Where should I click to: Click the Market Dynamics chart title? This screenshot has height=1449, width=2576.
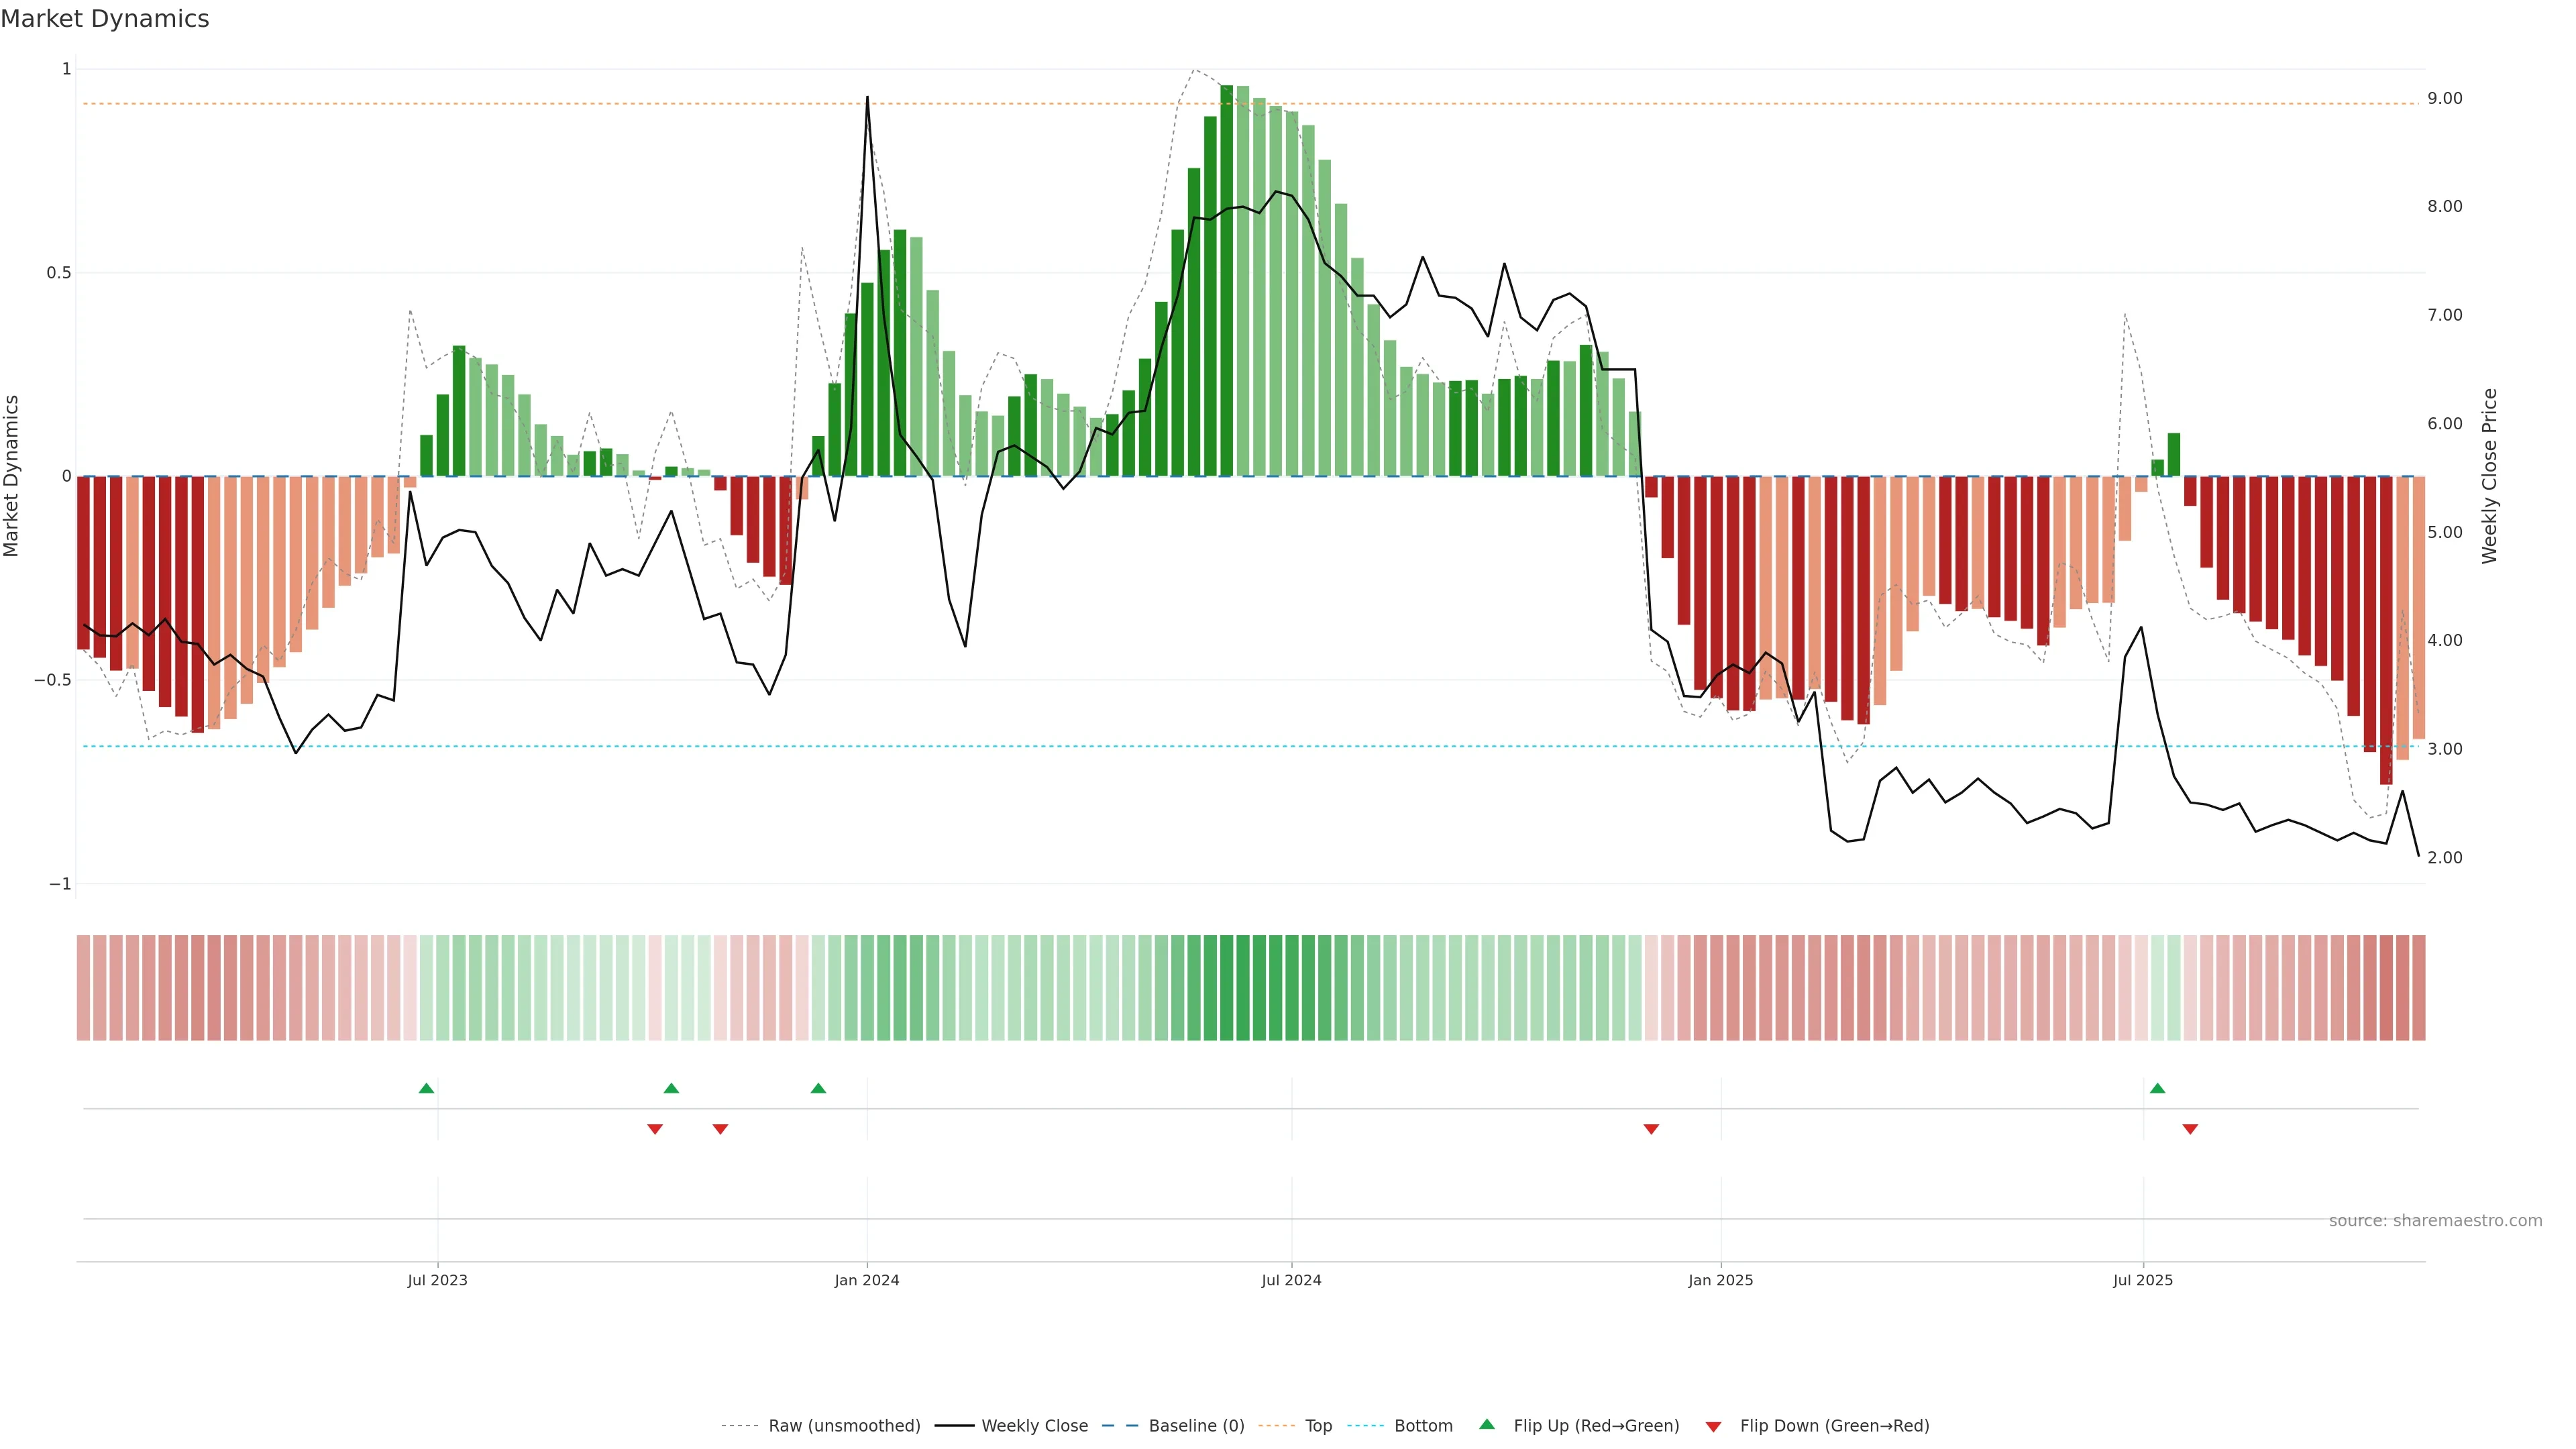[x=105, y=19]
